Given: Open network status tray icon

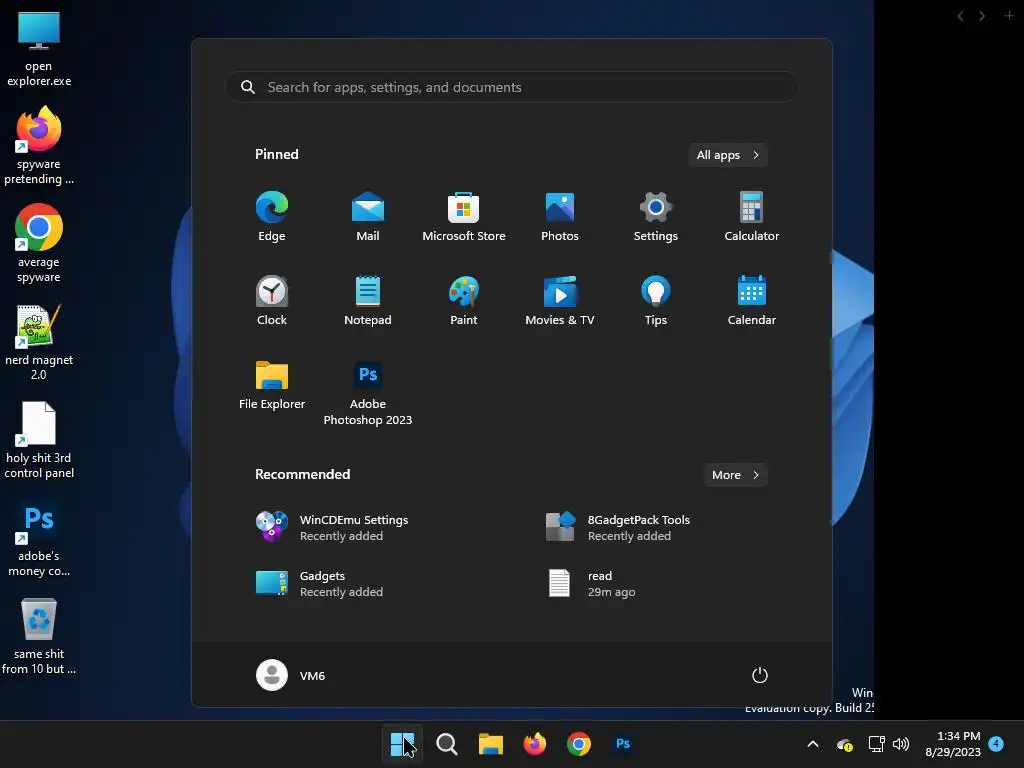Looking at the screenshot, I should point(876,744).
